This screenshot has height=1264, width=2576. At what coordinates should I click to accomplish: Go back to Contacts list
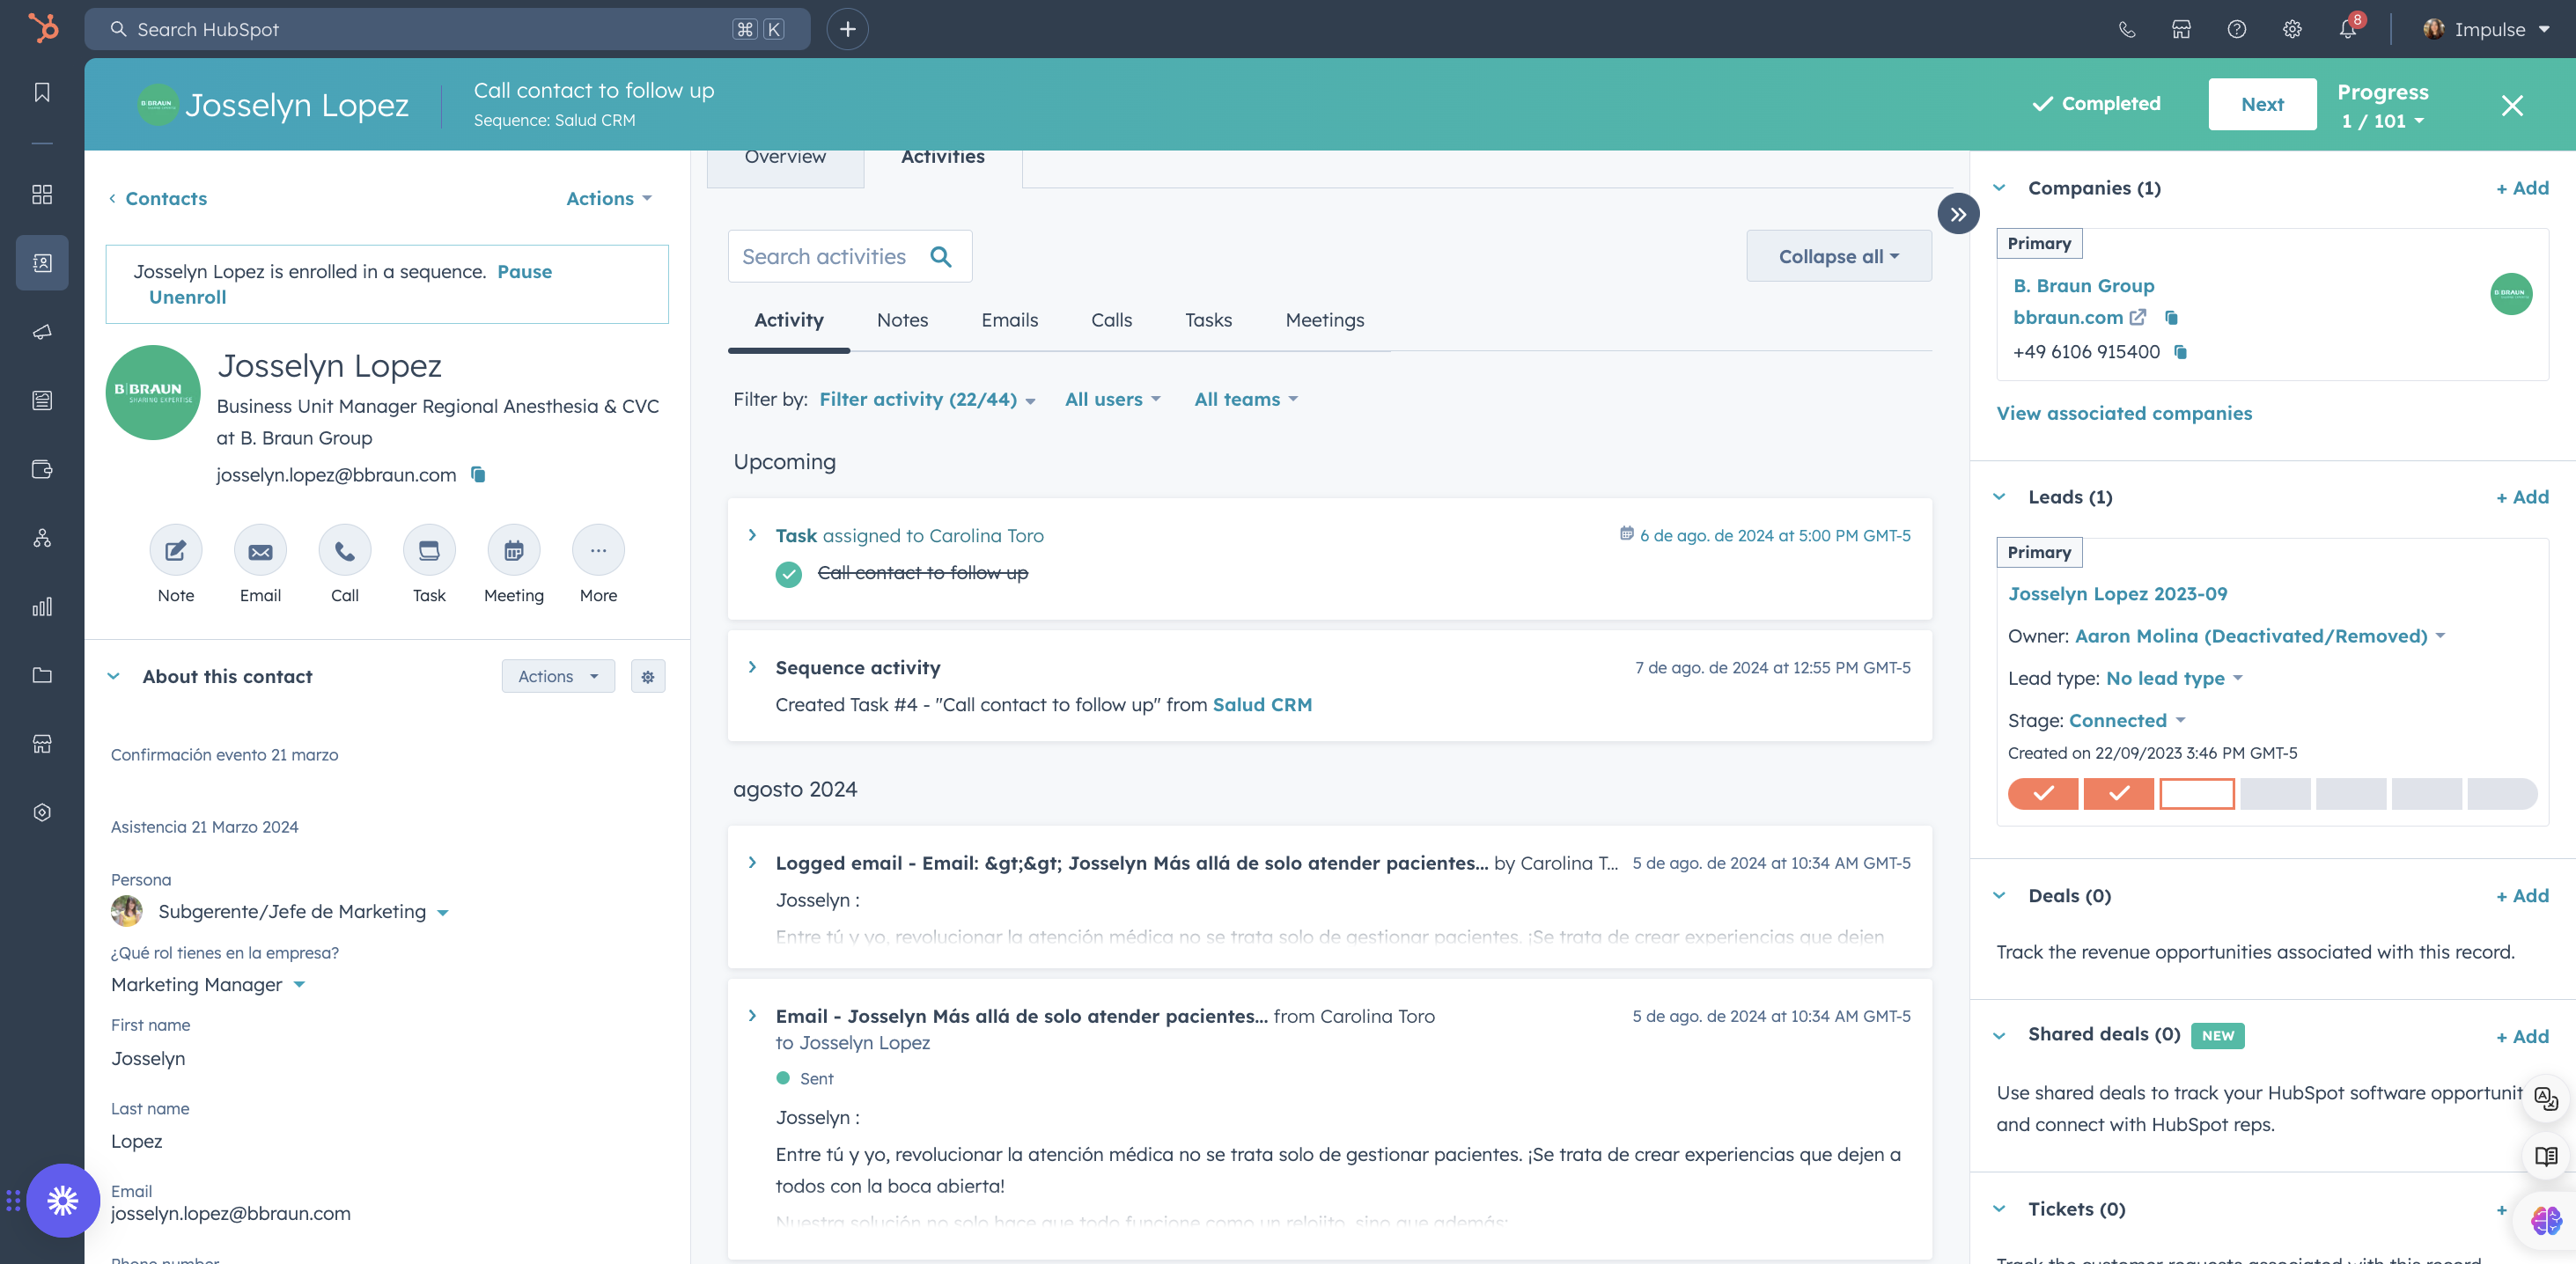158,198
